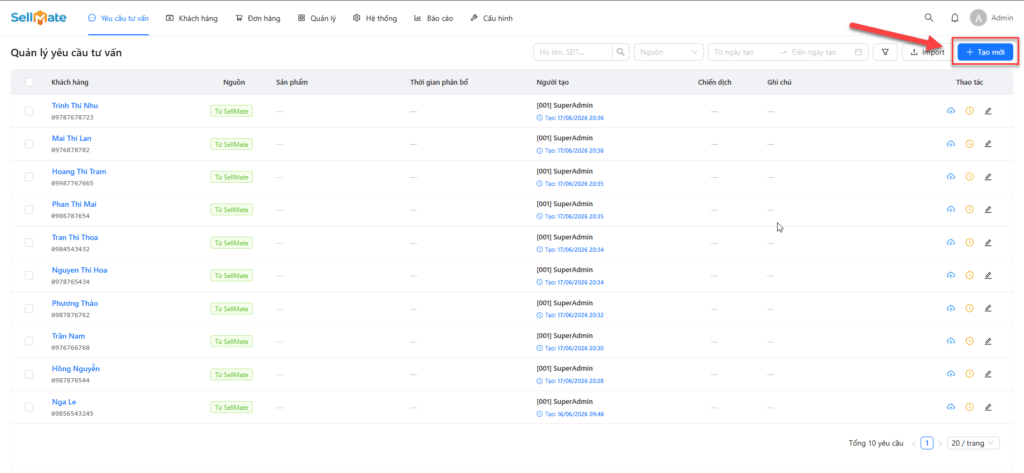Open customer link Trần Nam
This screenshot has width=1024, height=473.
click(x=67, y=336)
